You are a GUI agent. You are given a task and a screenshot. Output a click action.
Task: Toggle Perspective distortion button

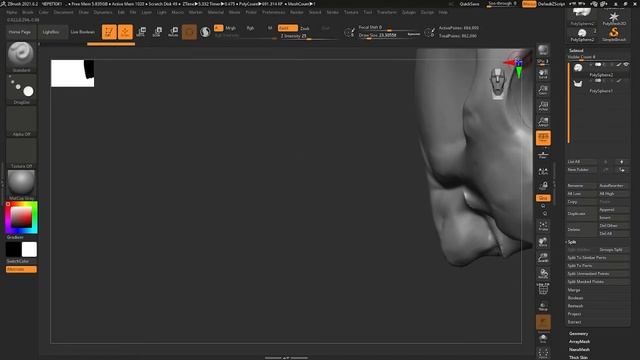coord(543,138)
